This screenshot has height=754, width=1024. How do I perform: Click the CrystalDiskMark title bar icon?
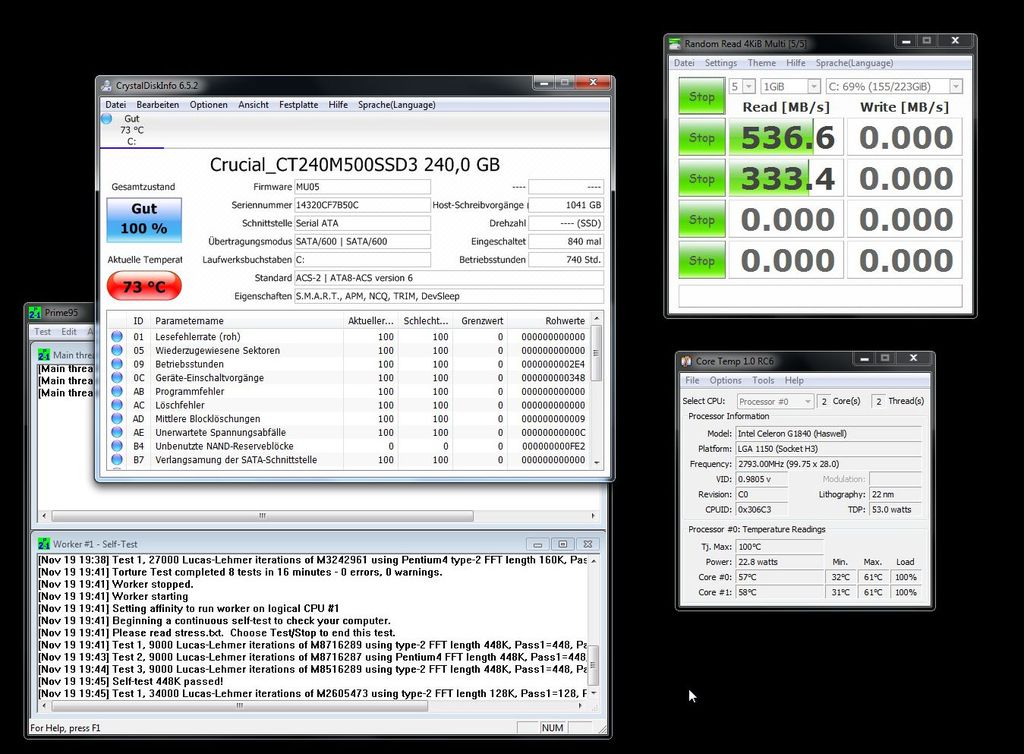coord(675,44)
